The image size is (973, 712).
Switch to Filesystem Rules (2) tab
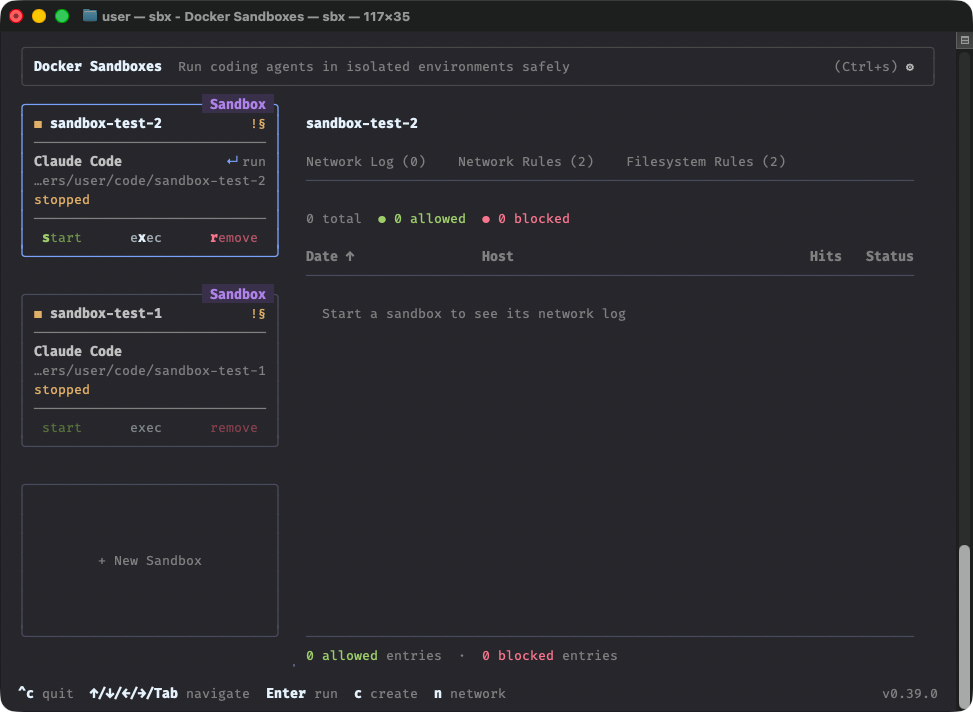(x=706, y=161)
